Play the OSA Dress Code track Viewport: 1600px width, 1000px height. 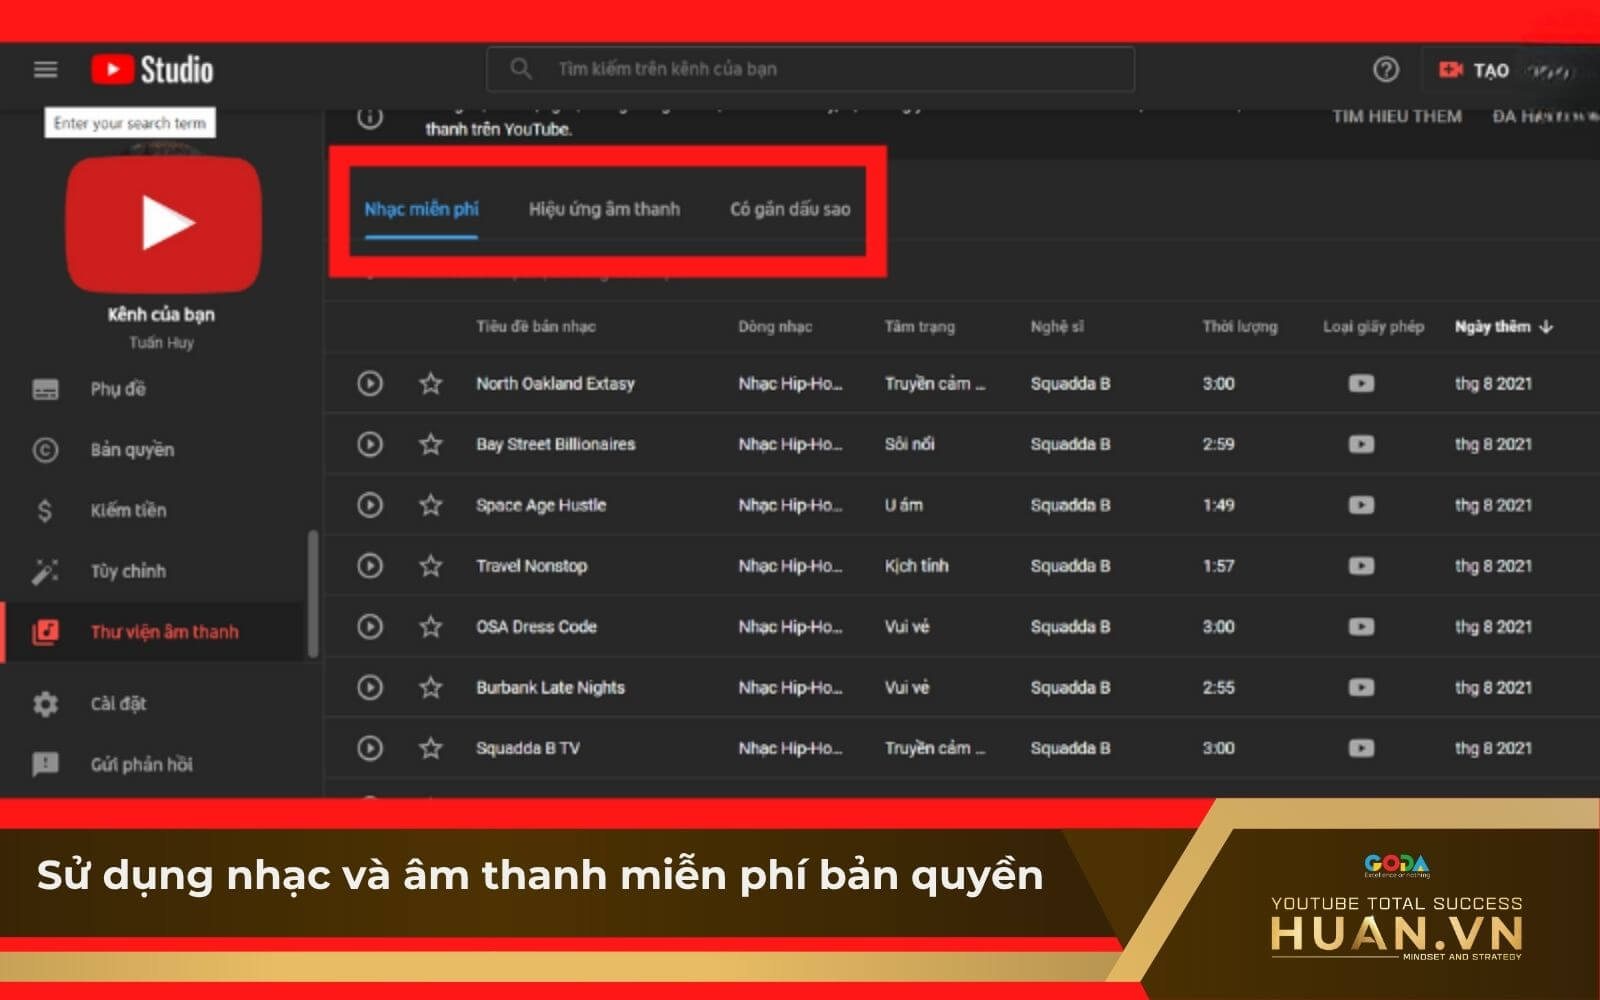tap(370, 627)
